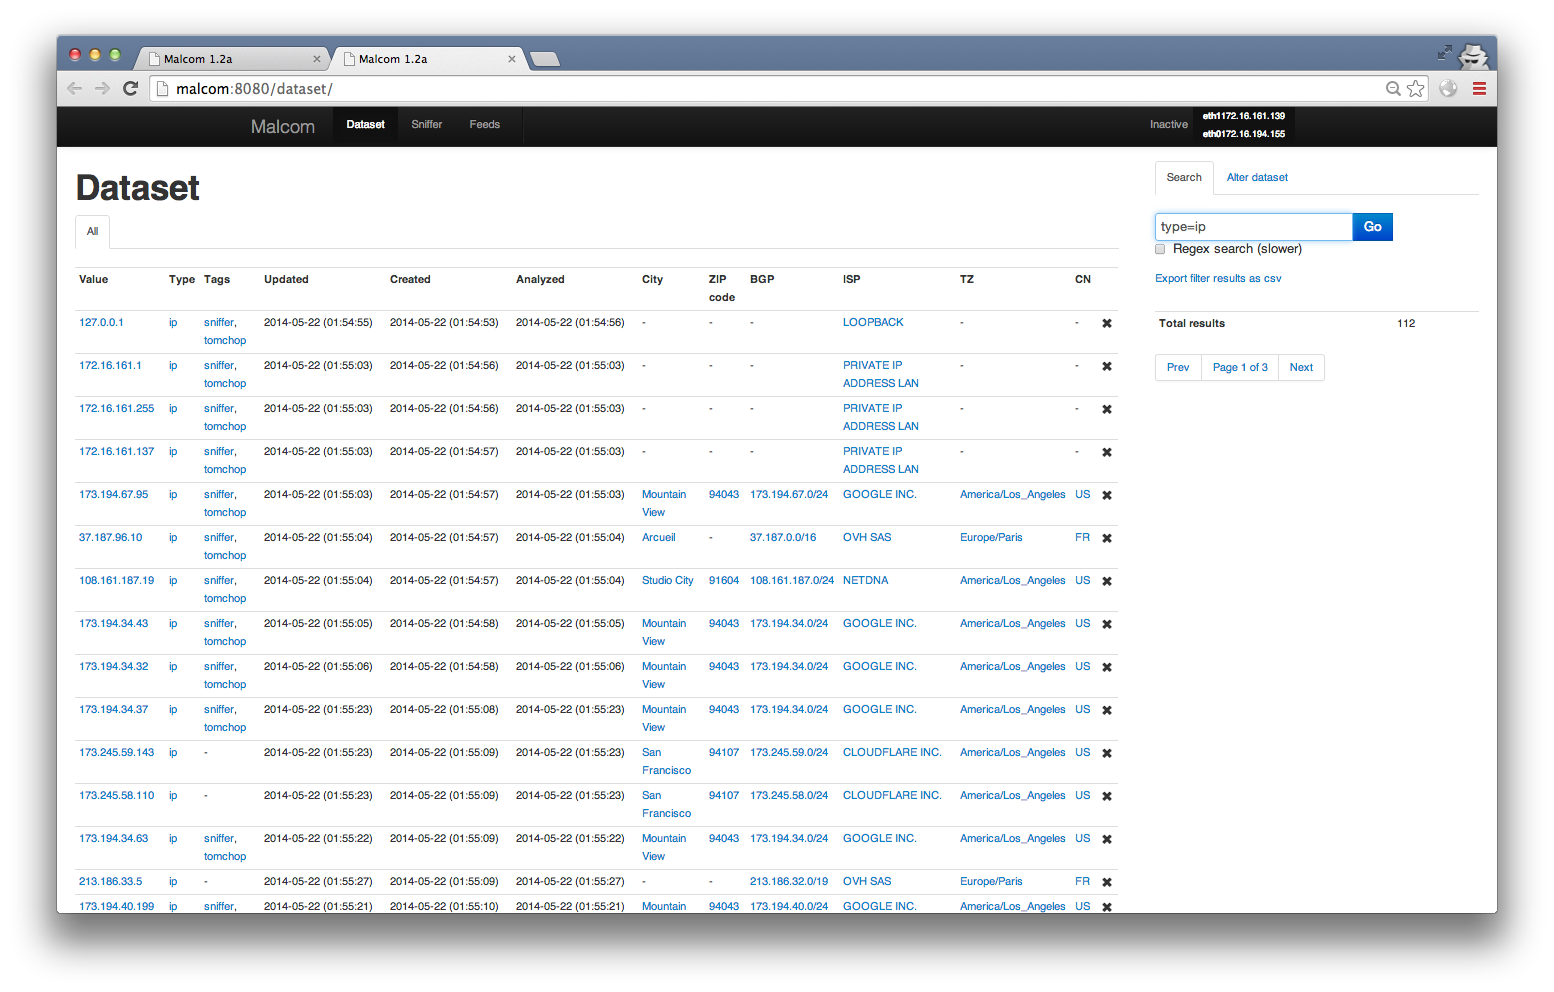The image size is (1554, 992).
Task: Delete the 37.187.96.10 entry
Action: 1107,538
